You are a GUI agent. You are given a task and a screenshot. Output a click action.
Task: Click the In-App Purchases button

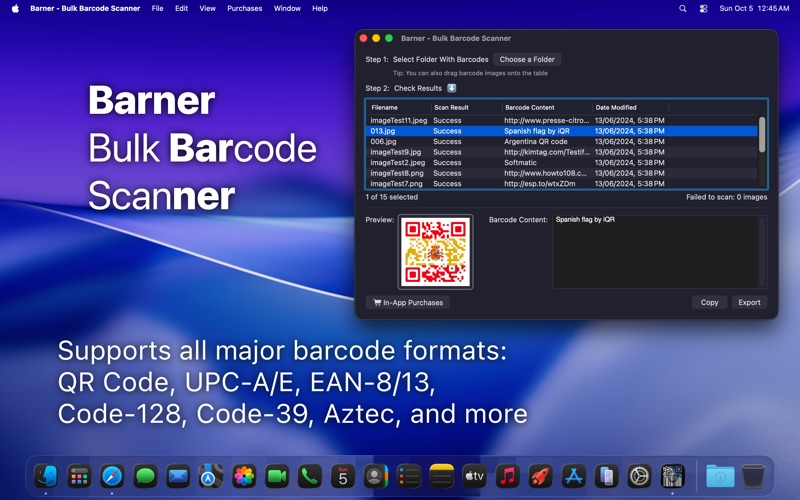(408, 303)
